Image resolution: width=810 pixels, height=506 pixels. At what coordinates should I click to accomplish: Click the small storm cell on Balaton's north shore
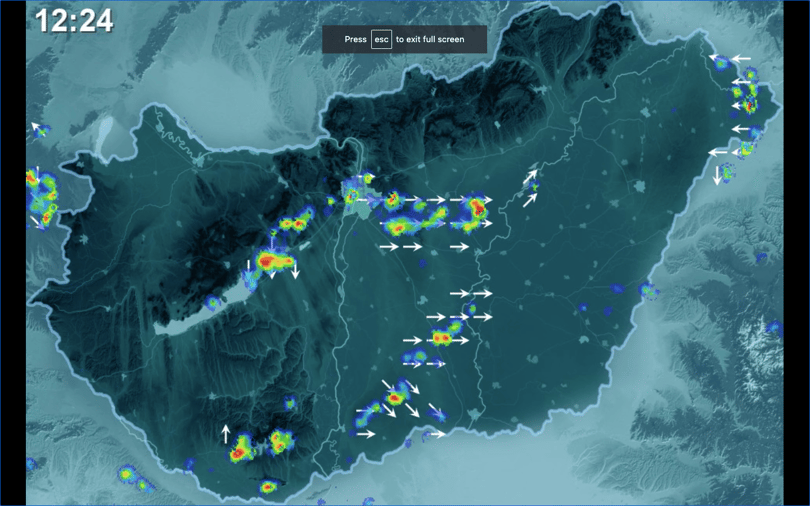click(x=212, y=303)
